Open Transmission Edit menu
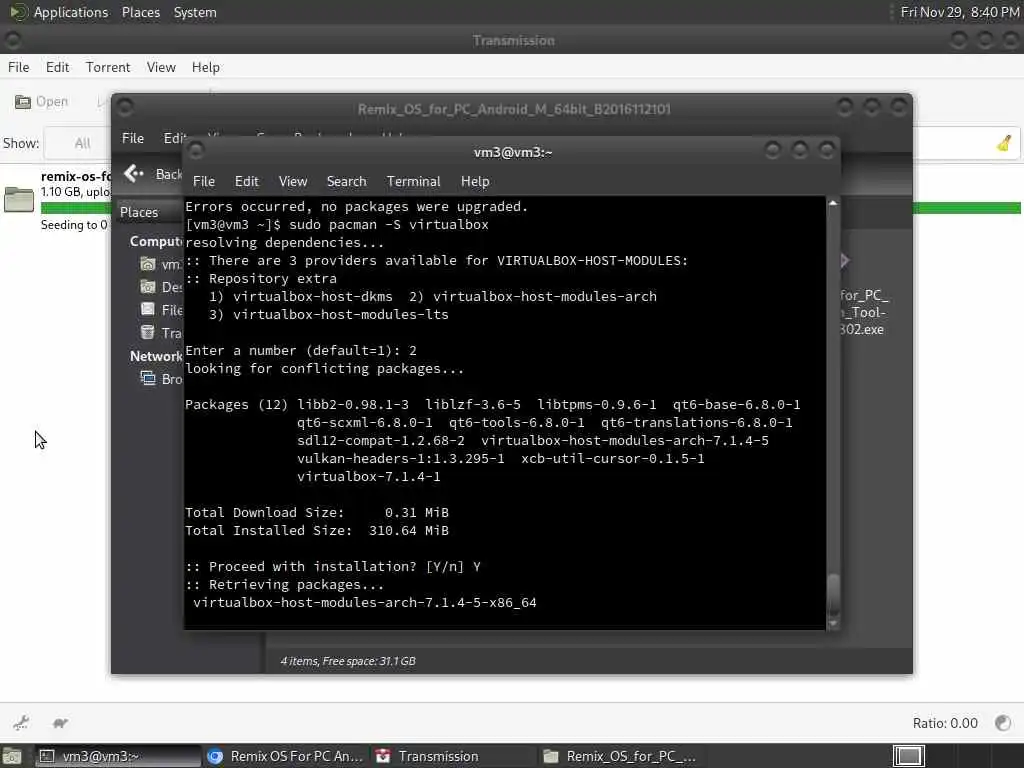This screenshot has height=768, width=1024. pos(57,67)
